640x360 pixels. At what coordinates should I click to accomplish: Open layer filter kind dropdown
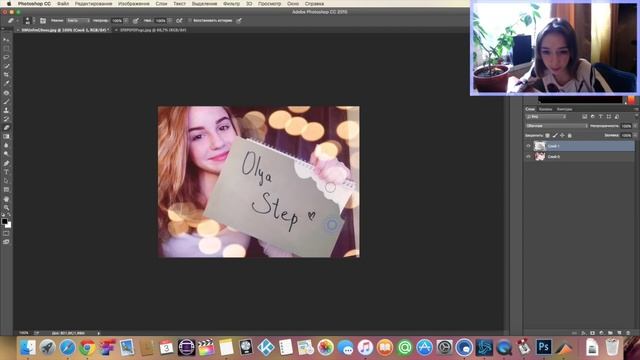click(x=546, y=117)
